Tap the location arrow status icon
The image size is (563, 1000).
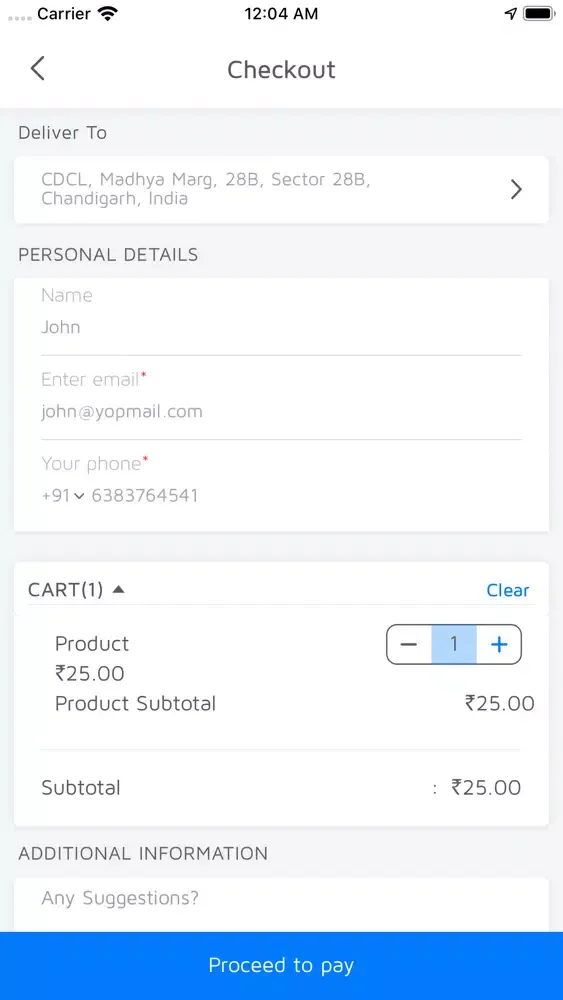point(511,14)
